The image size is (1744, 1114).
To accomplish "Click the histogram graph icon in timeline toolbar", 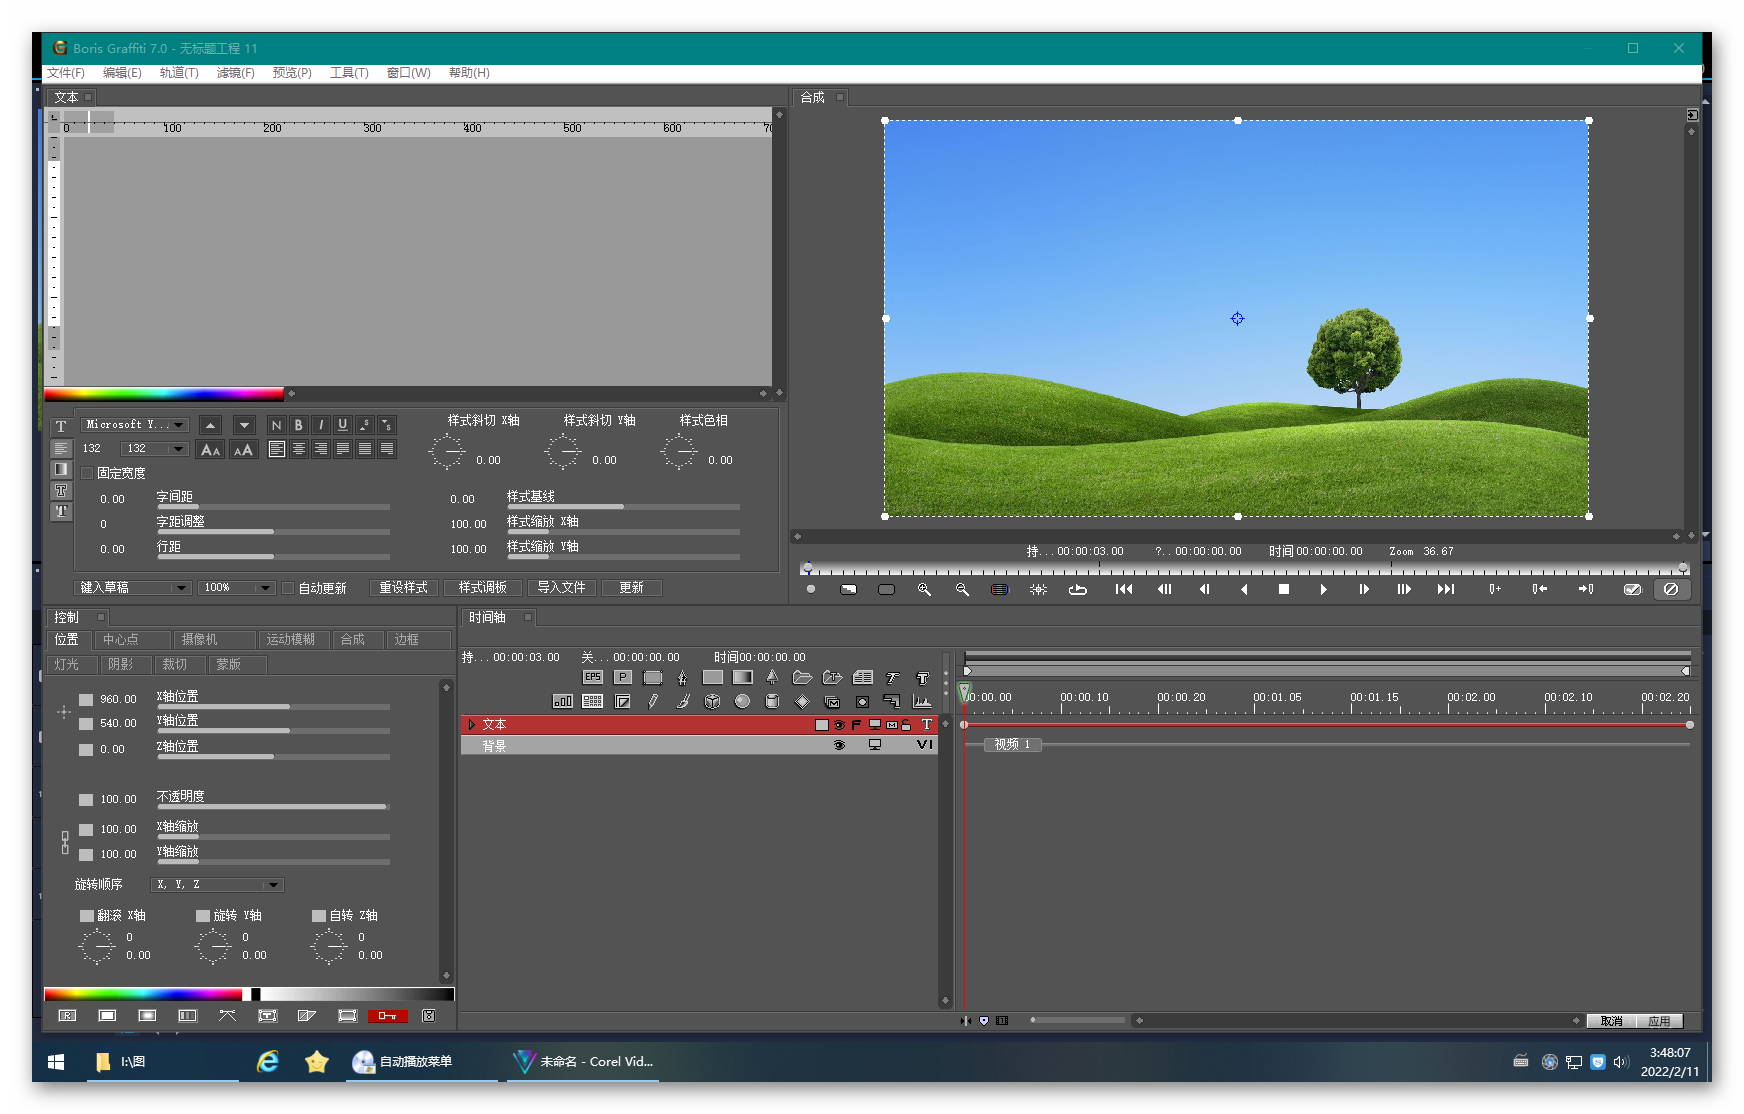I will pos(922,701).
